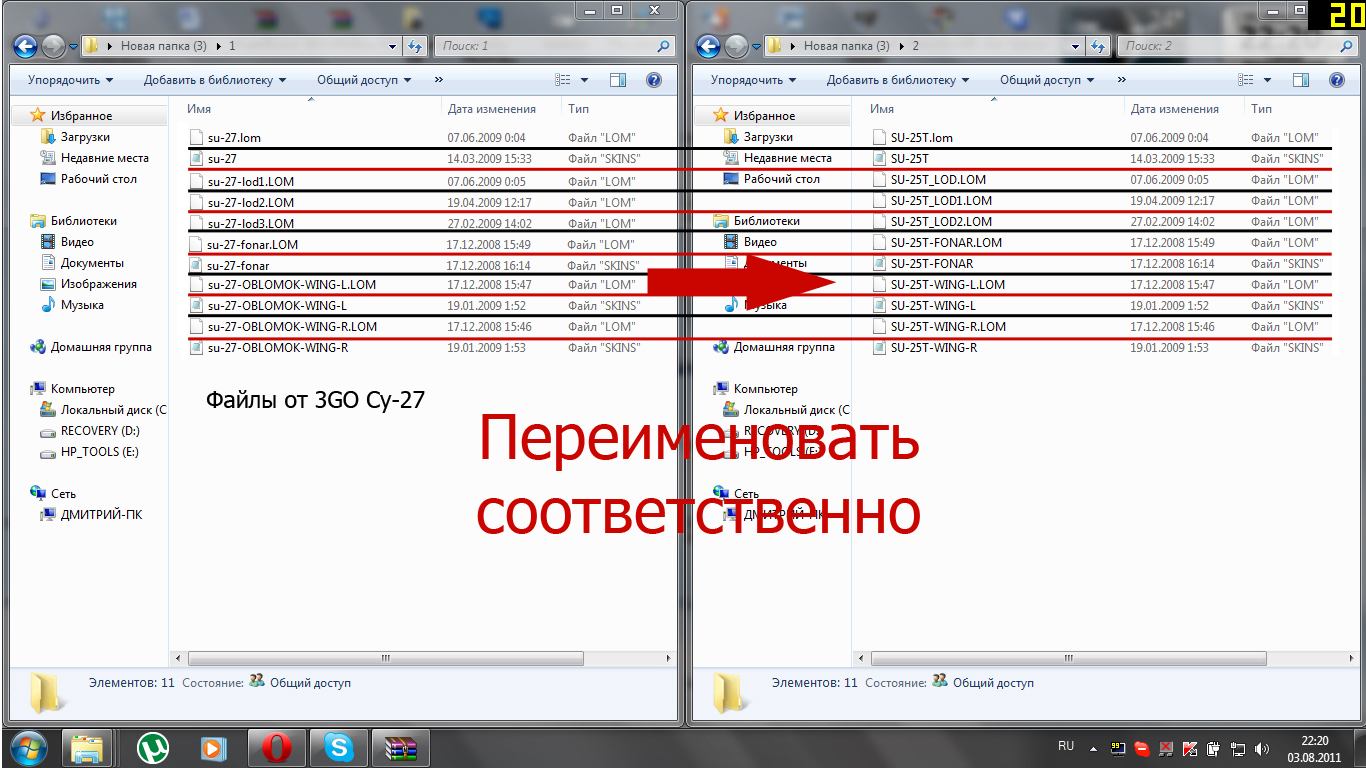The height and width of the screenshot is (768, 1366).
Task: Expand toolbar overflow chevron in right window
Action: [x=1122, y=80]
